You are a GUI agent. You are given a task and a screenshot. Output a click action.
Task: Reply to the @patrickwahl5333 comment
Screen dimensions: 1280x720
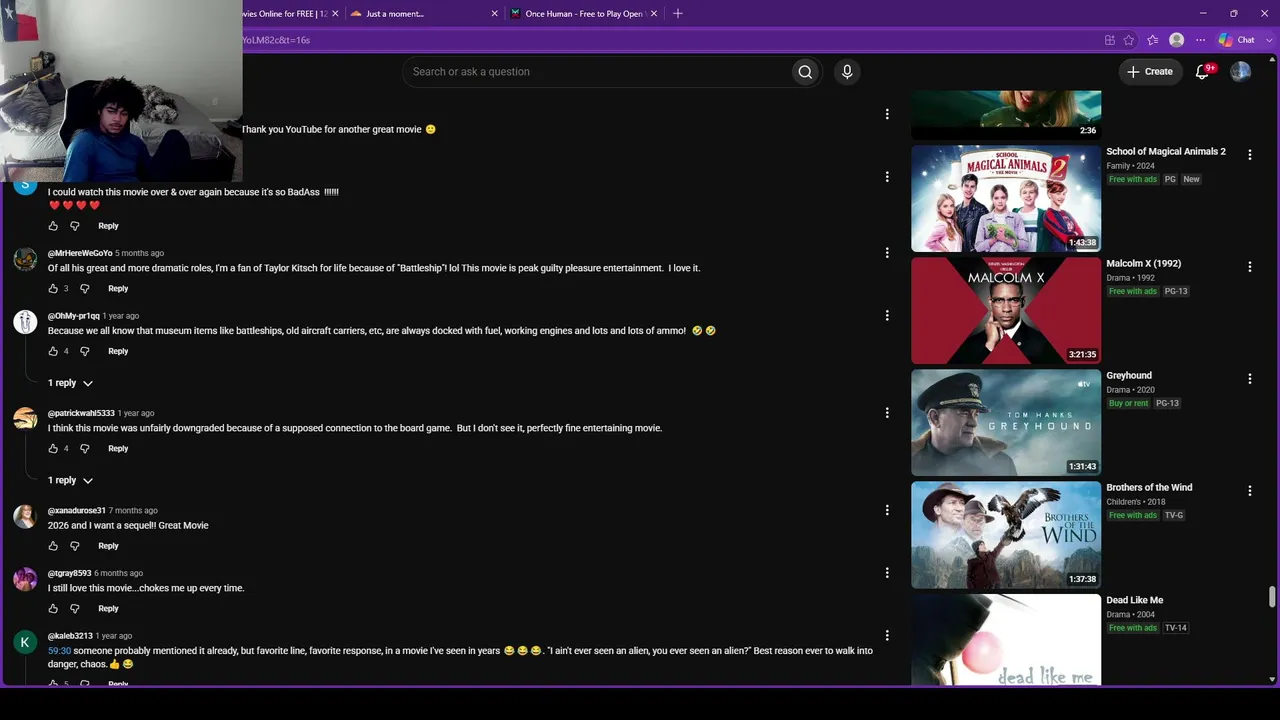(x=118, y=449)
